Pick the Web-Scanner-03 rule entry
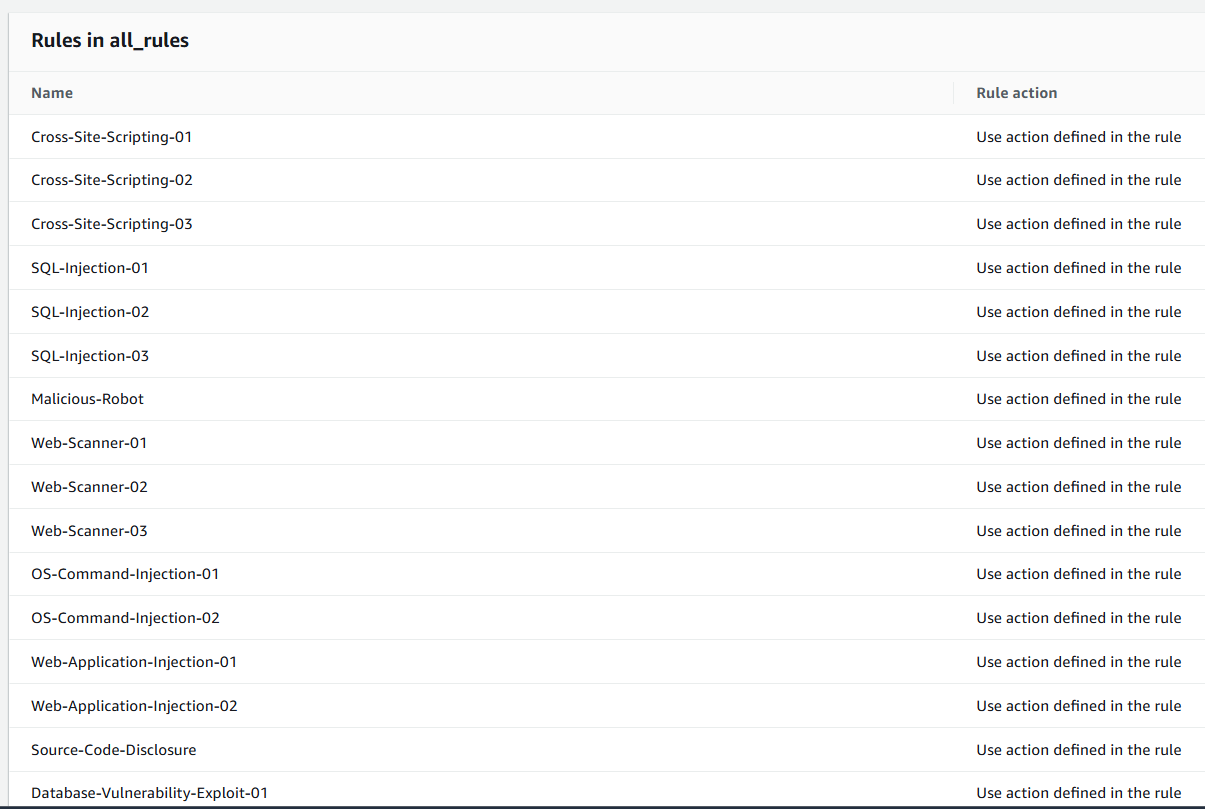 89,531
